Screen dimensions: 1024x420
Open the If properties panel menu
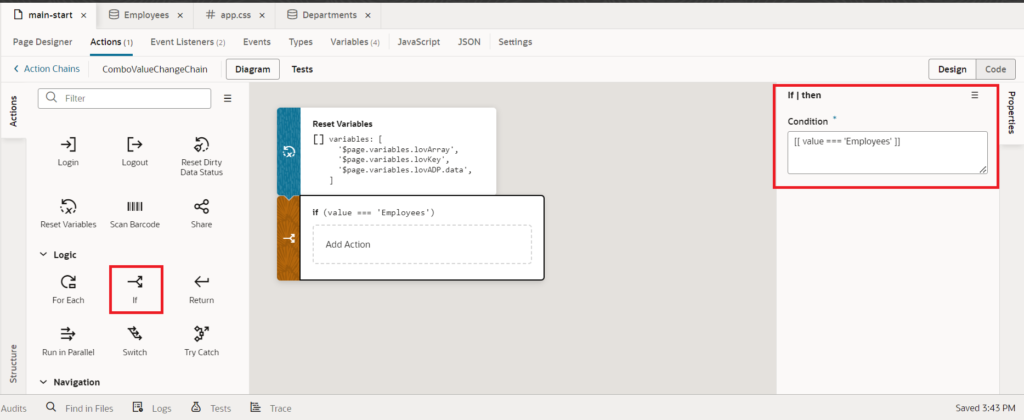pyautogui.click(x=974, y=95)
